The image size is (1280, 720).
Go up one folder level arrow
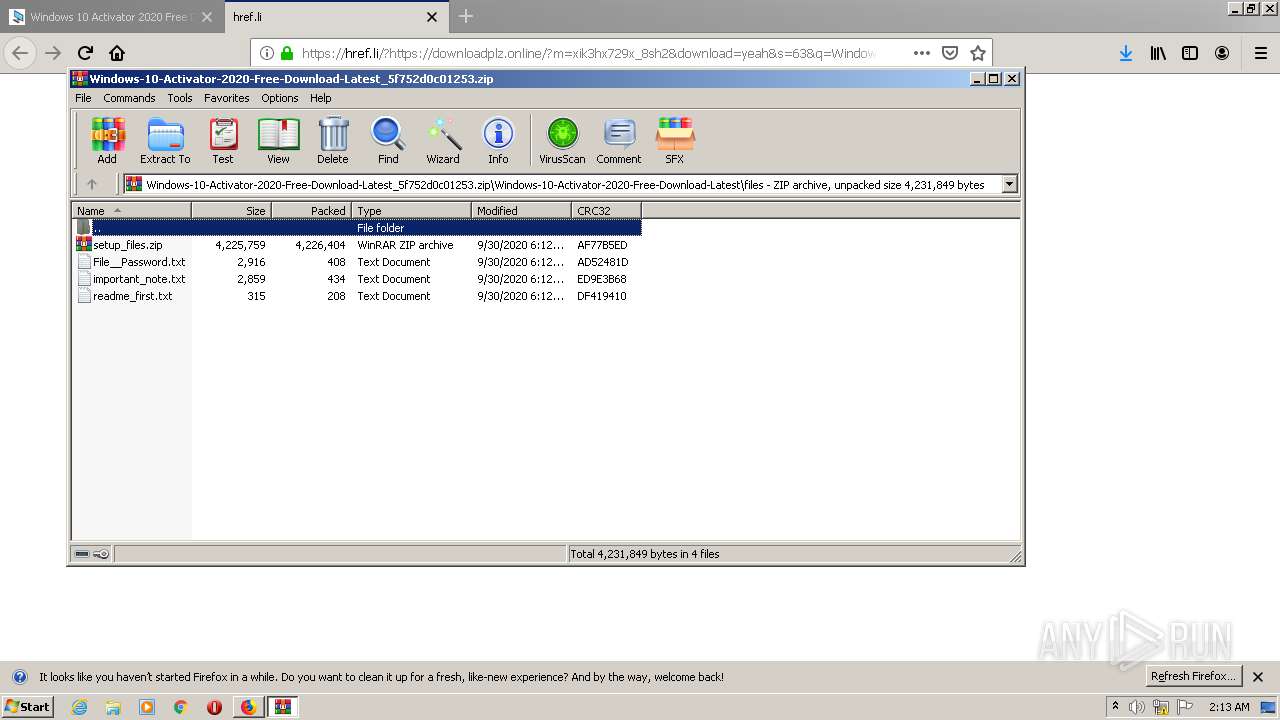click(x=92, y=184)
